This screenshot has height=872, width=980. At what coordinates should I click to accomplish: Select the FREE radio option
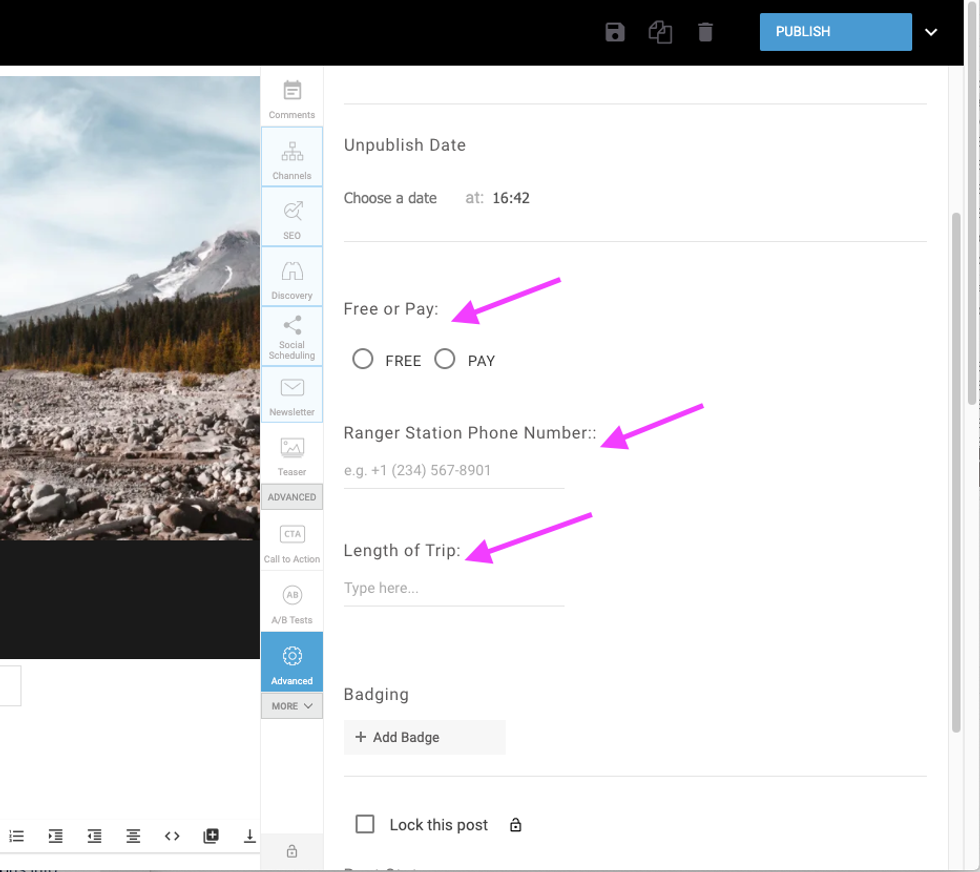[x=363, y=360]
